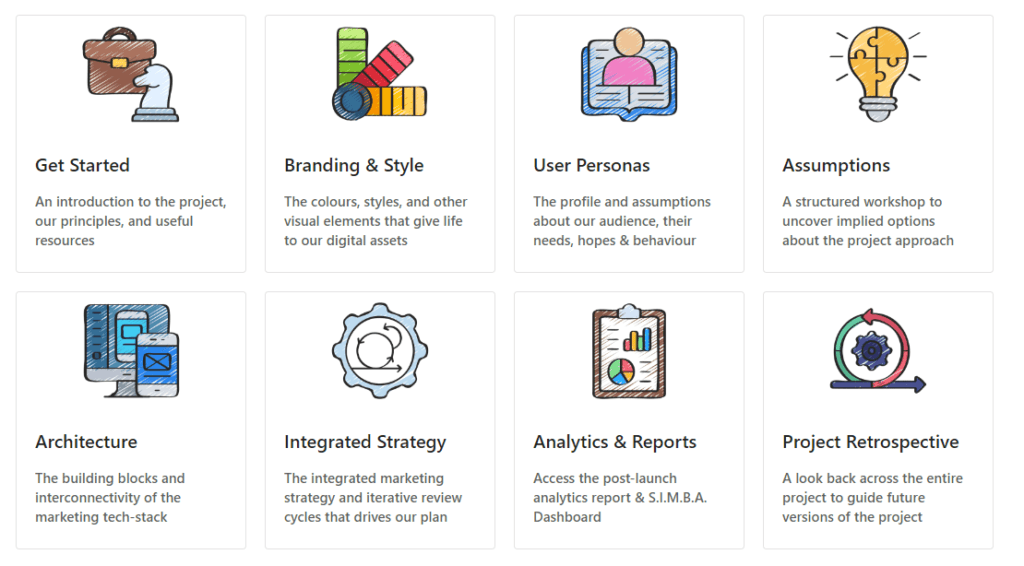This screenshot has width=1024, height=566.
Task: Click the circular arrow gear retrospective icon
Action: [878, 351]
